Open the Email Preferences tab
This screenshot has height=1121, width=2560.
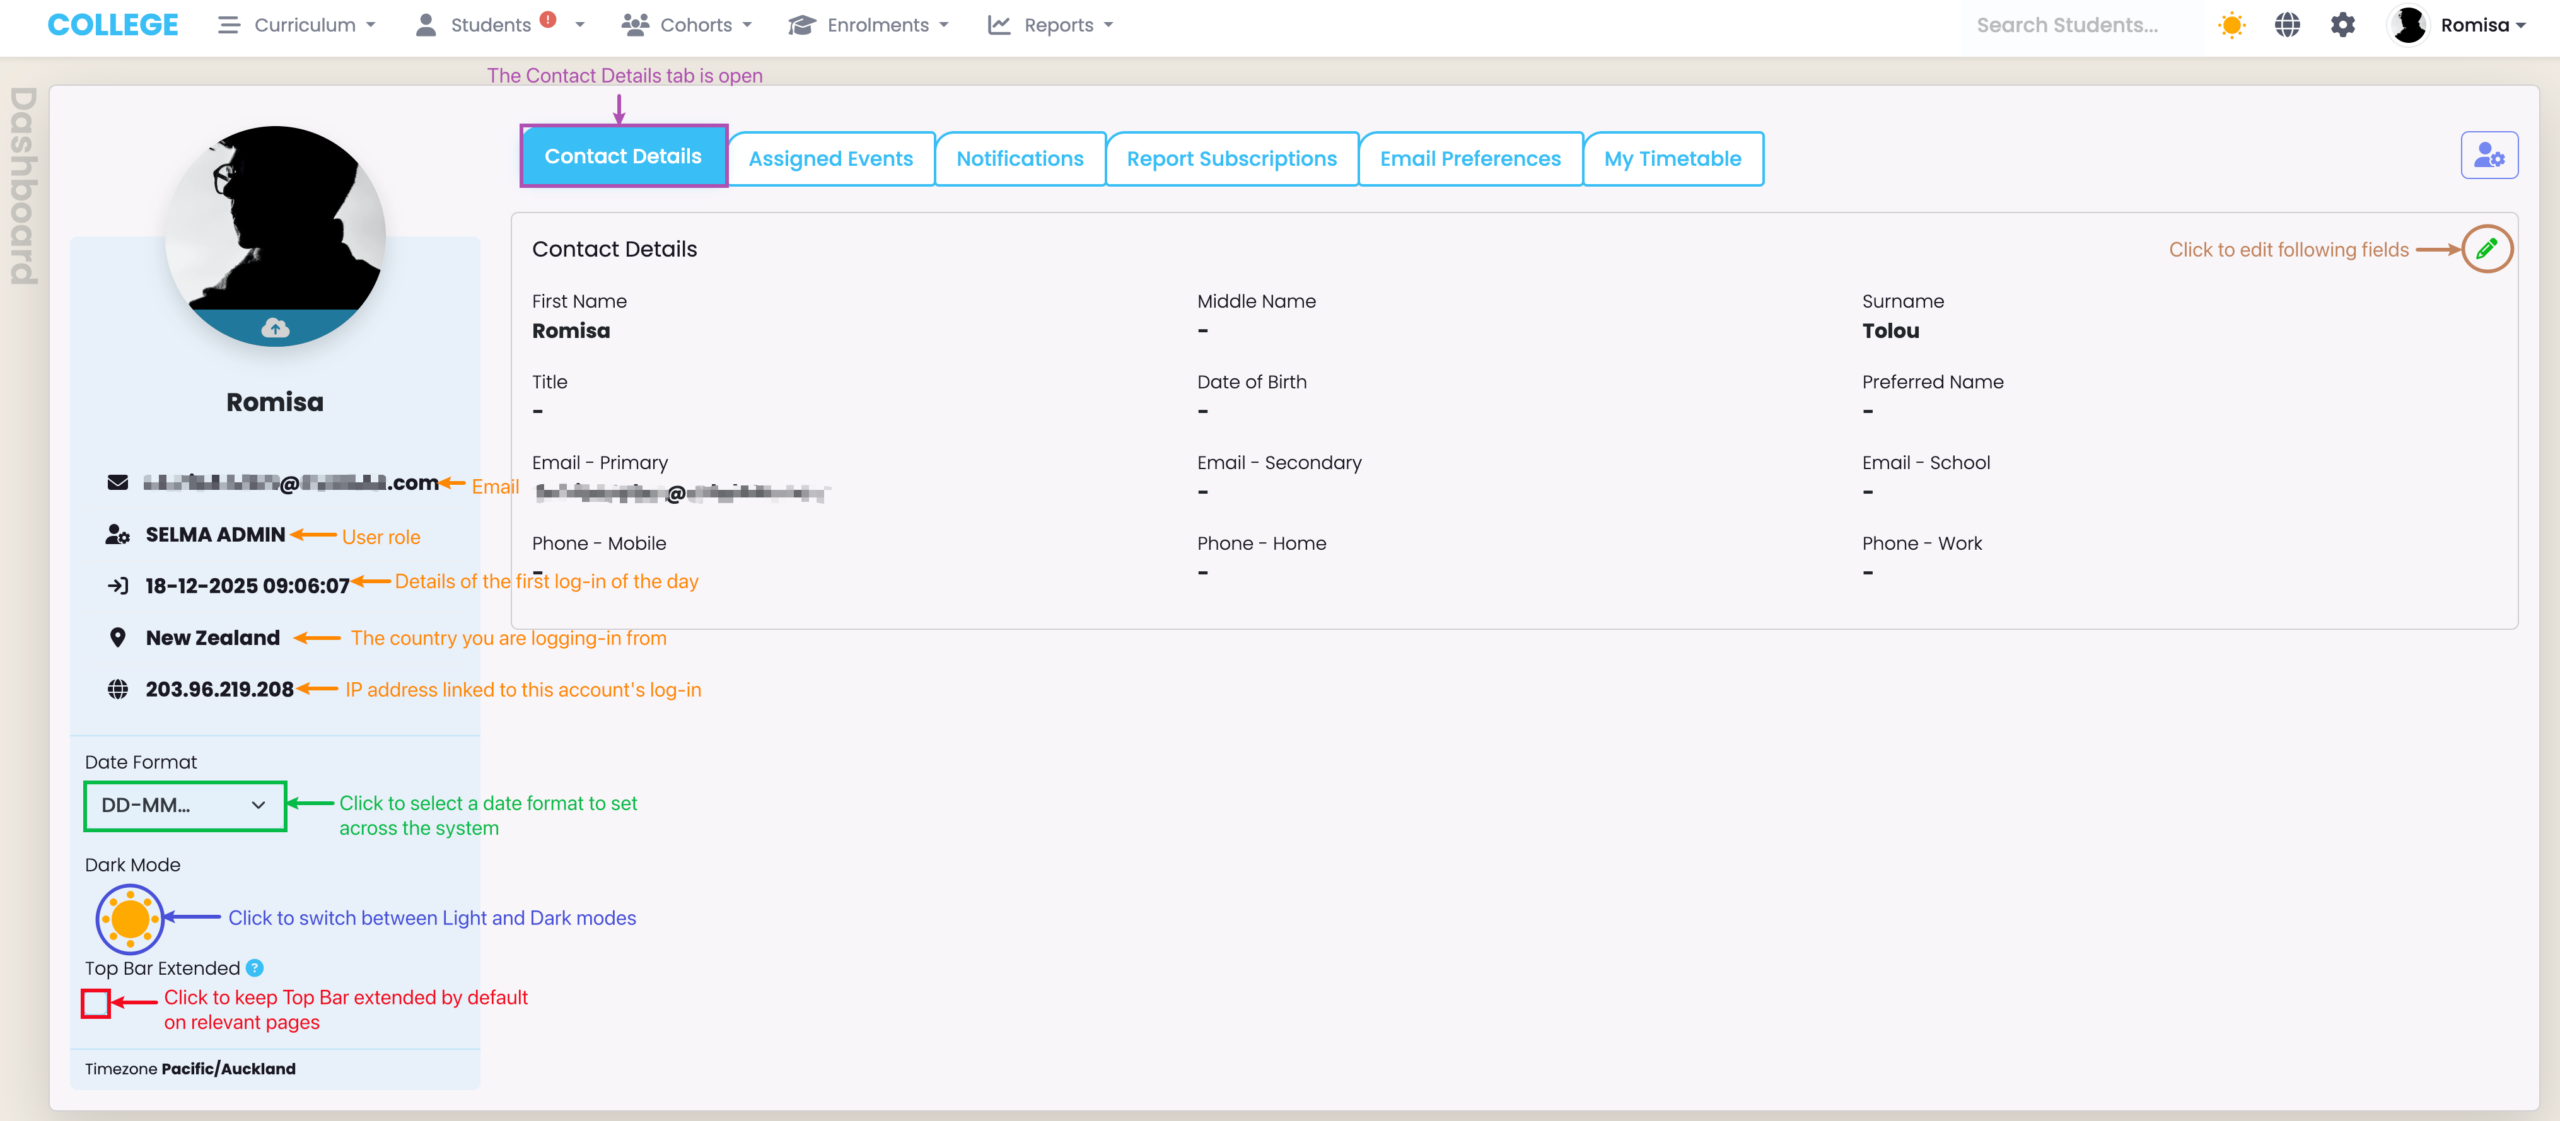pos(1470,159)
